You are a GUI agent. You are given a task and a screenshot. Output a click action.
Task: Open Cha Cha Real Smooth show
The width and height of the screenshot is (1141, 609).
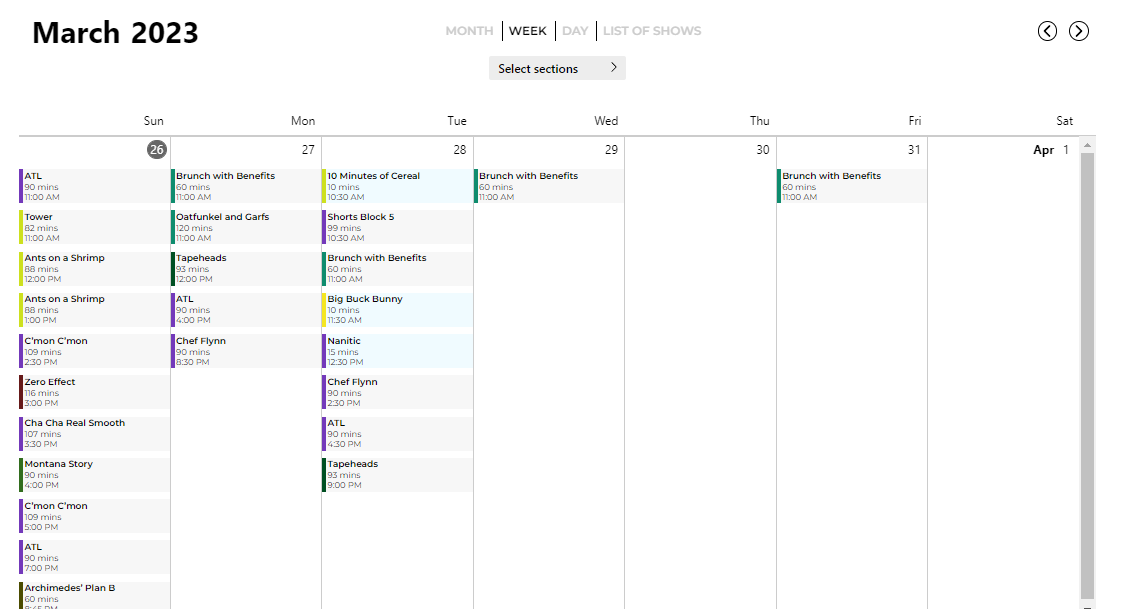tap(95, 433)
